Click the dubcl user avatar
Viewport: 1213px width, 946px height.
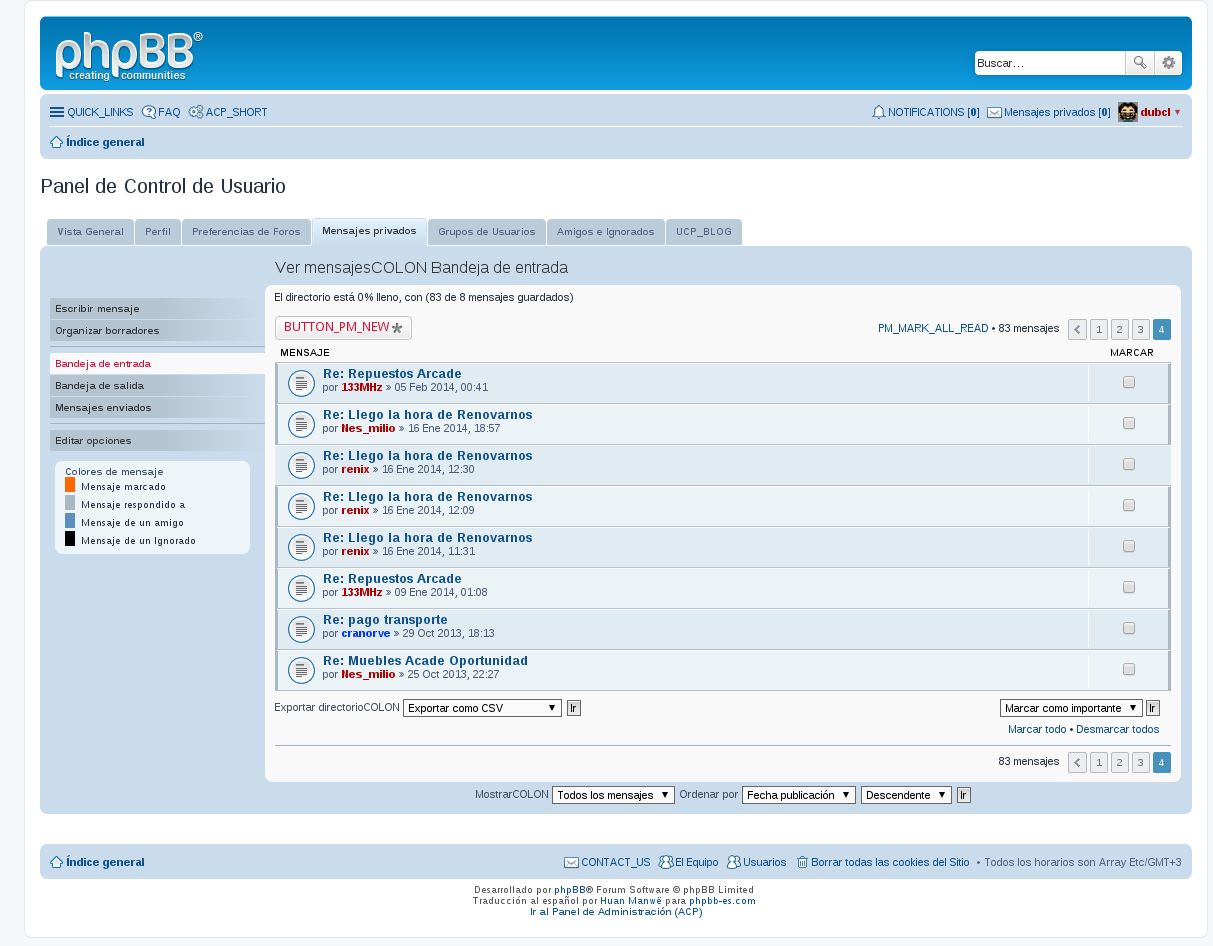(1127, 112)
